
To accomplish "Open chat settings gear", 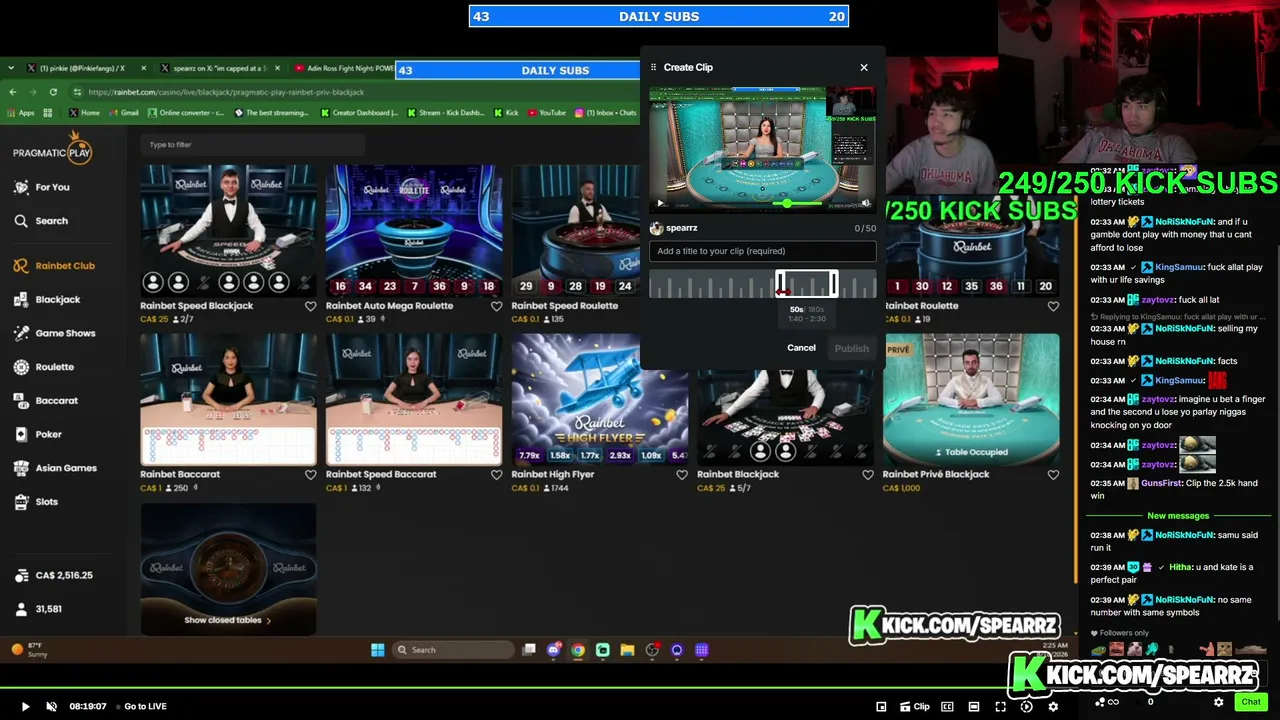I will point(1218,702).
